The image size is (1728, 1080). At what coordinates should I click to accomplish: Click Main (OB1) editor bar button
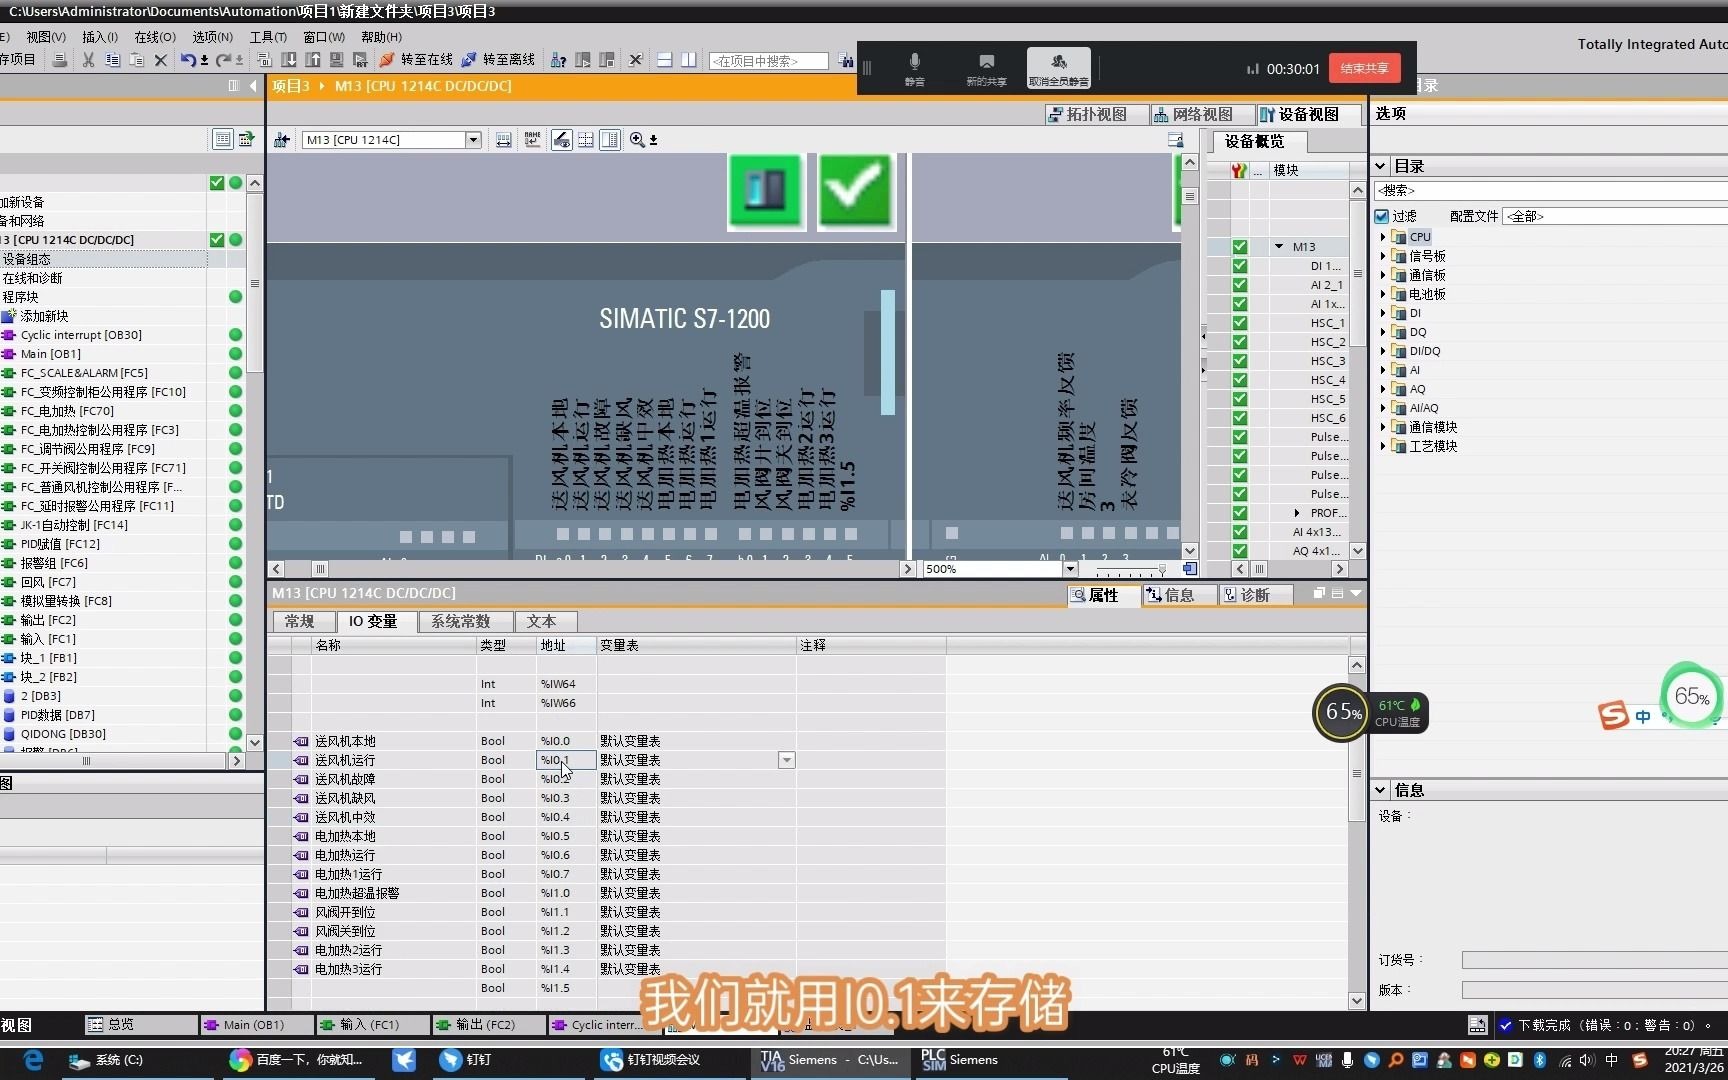pos(256,1025)
